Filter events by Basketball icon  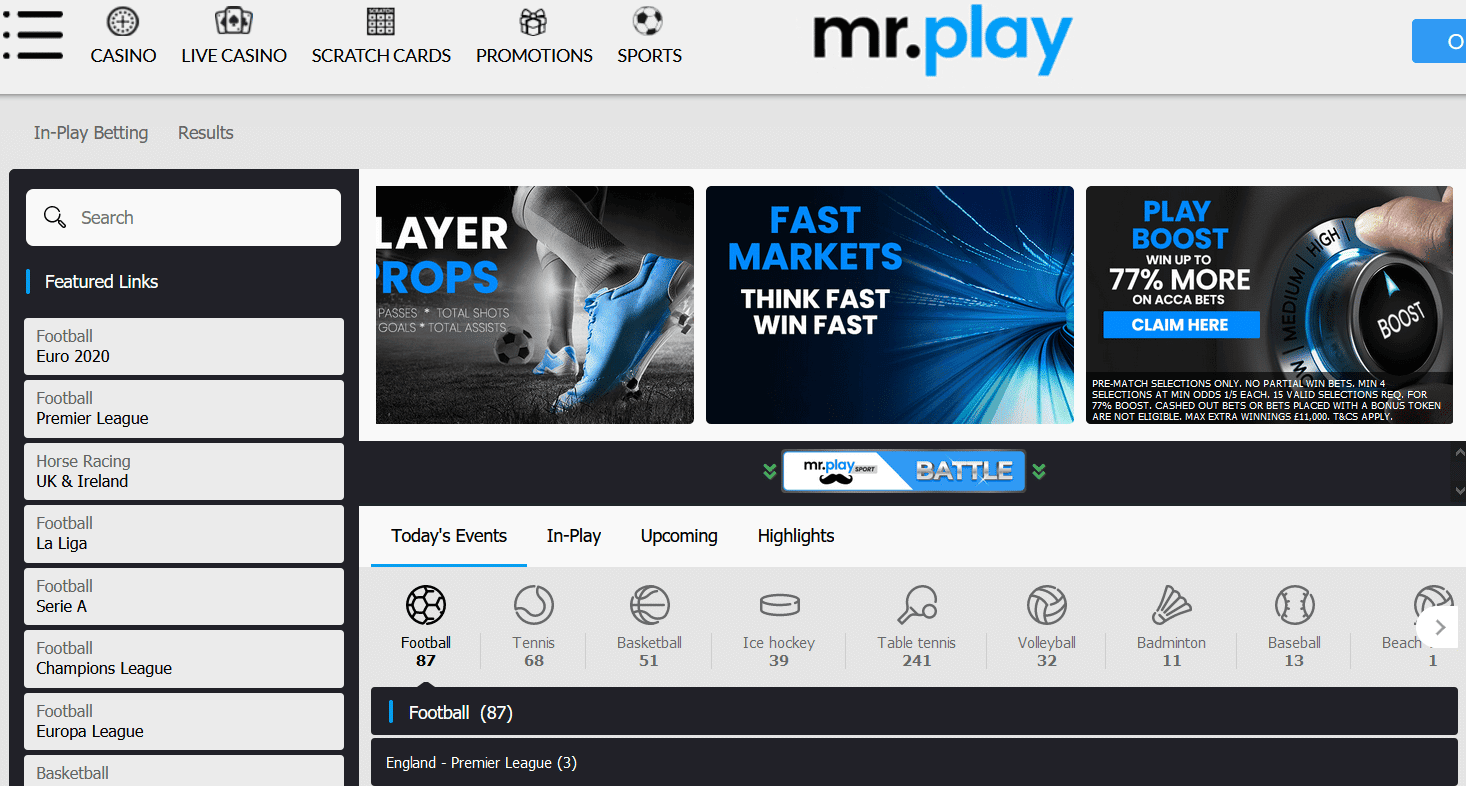click(649, 606)
